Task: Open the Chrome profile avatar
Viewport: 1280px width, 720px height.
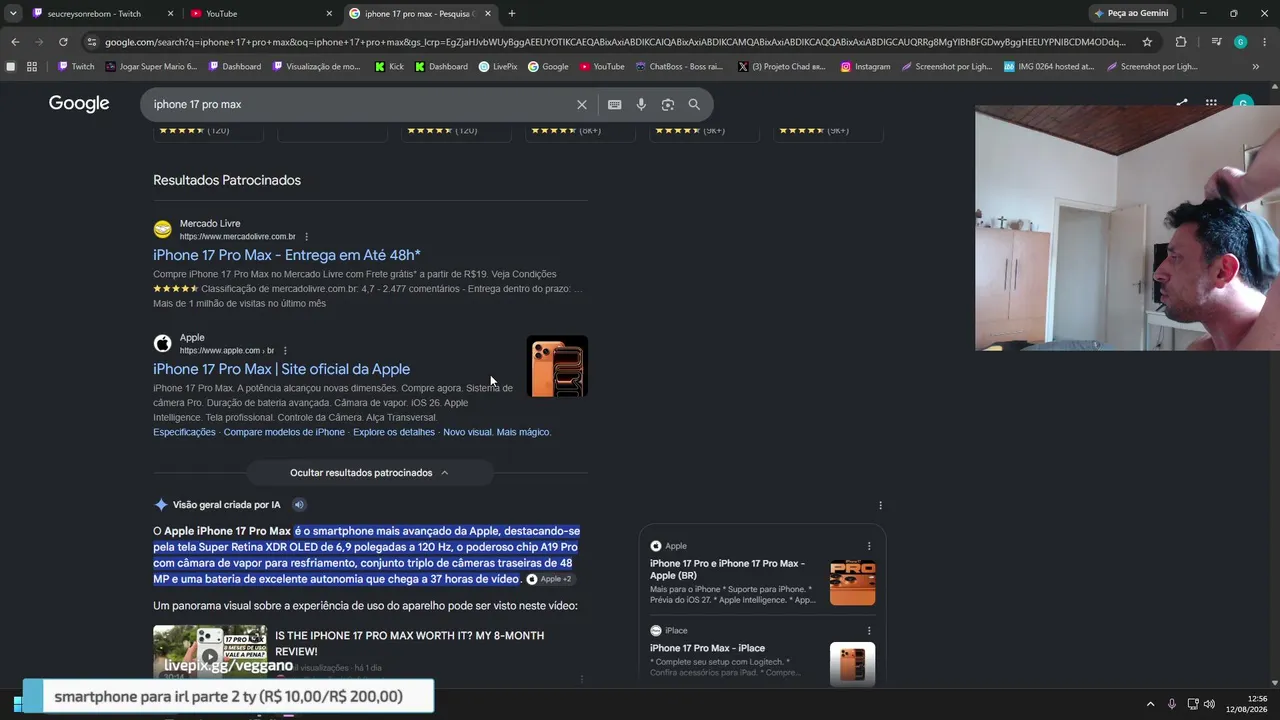Action: click(1240, 42)
